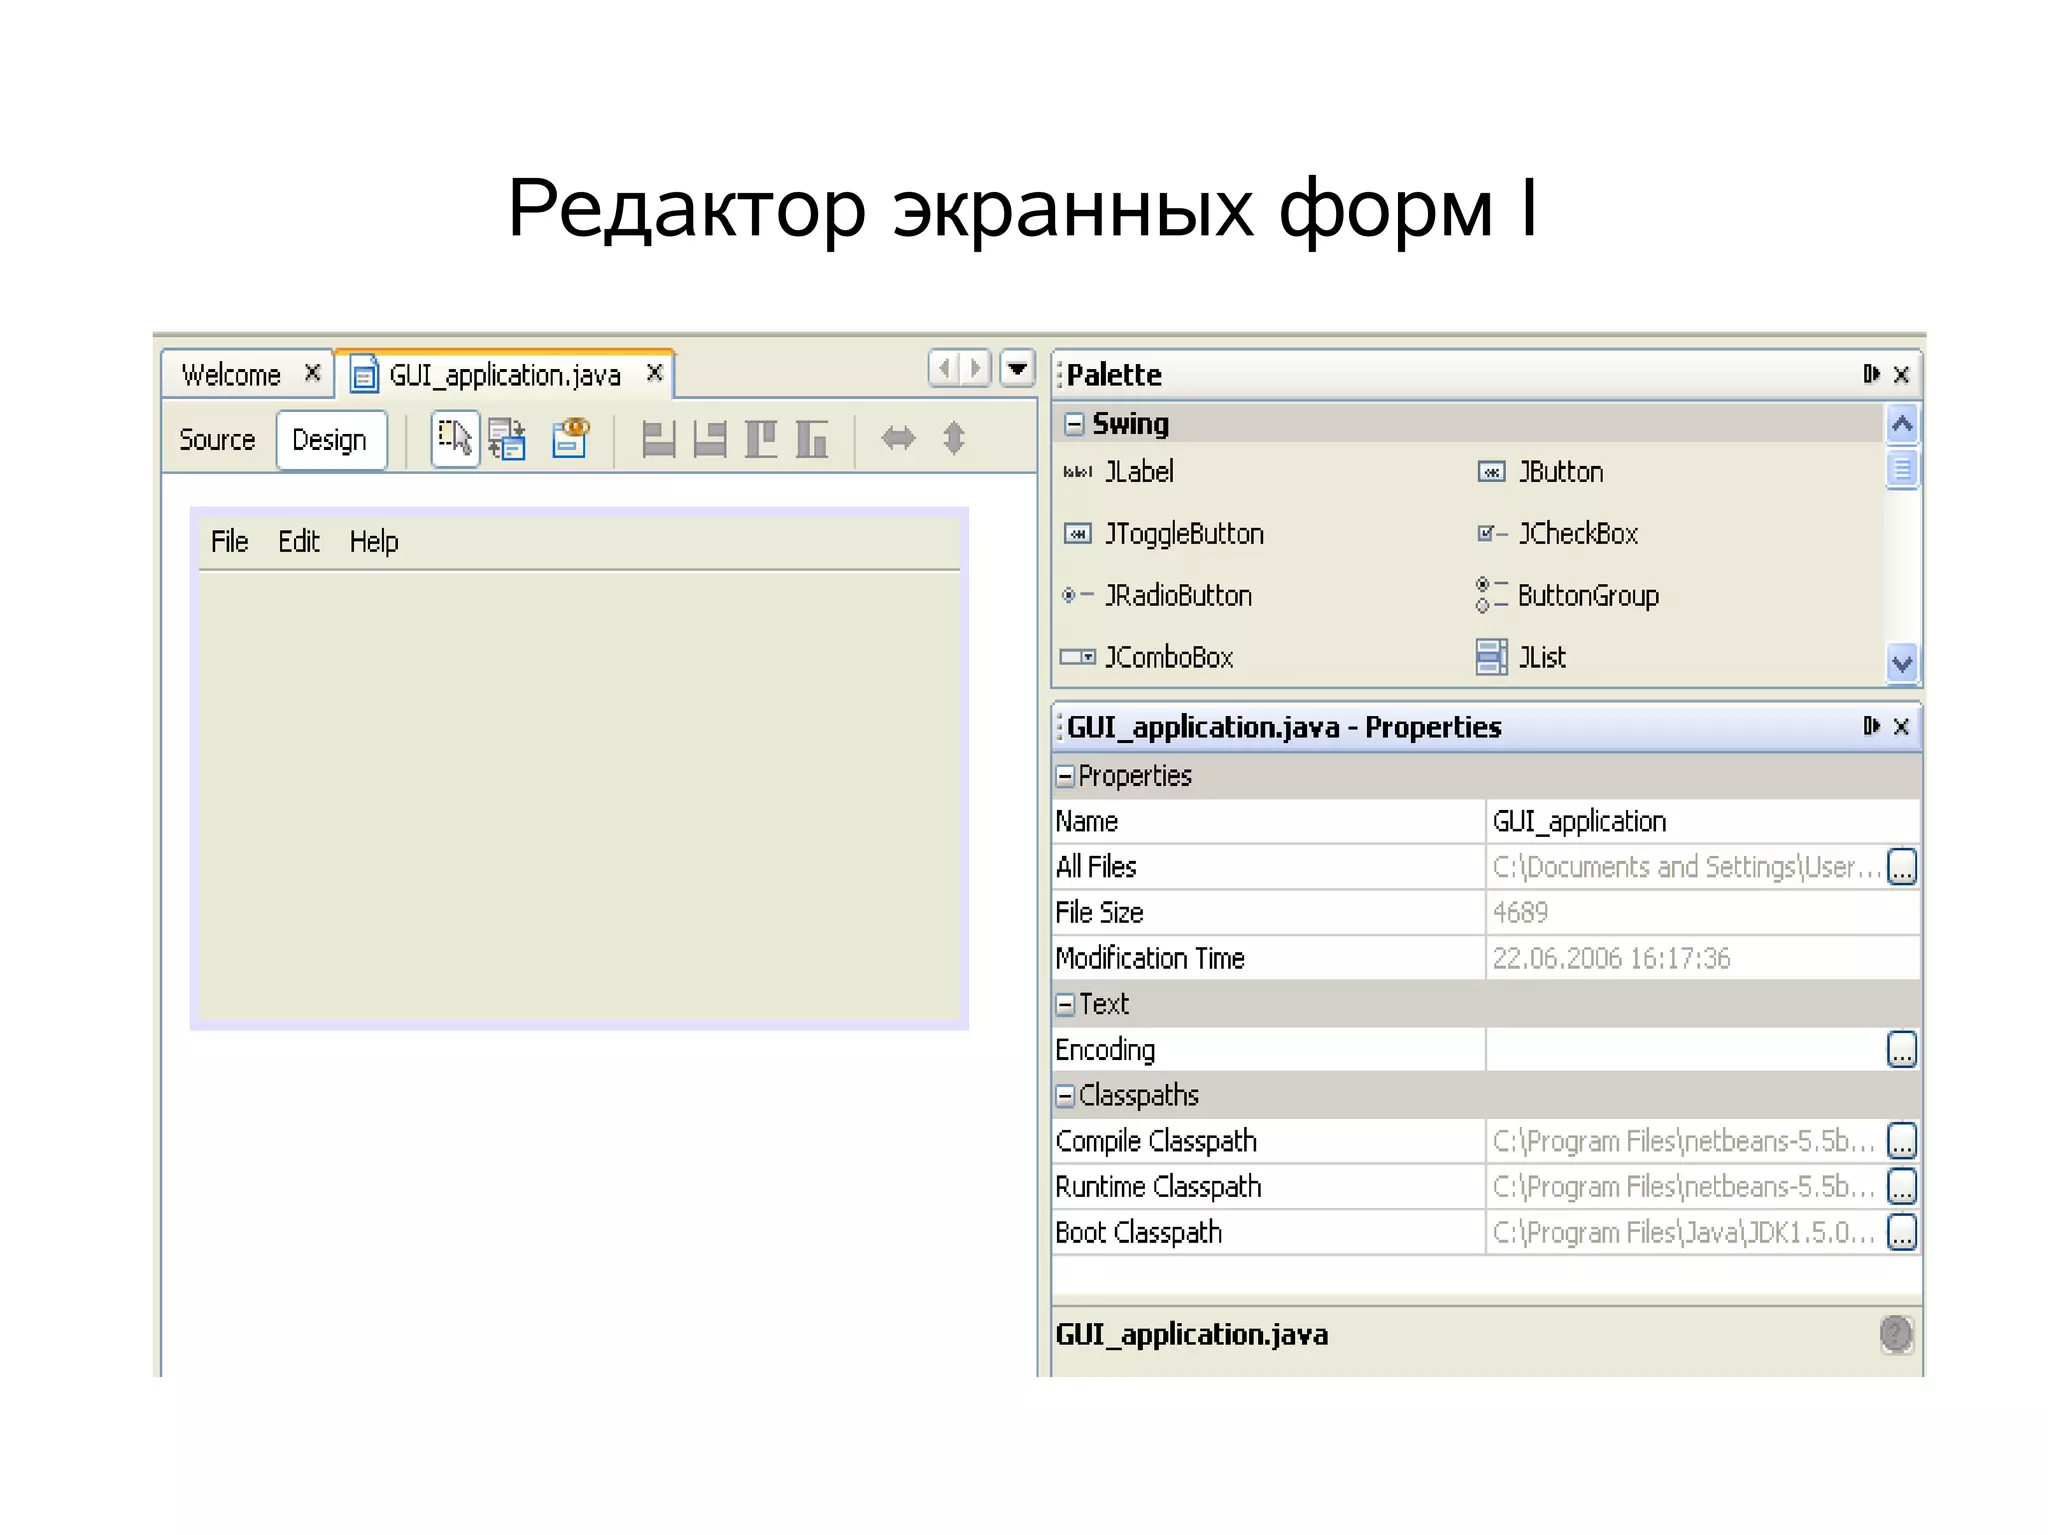
Task: Click the form design canvas area
Action: click(579, 795)
